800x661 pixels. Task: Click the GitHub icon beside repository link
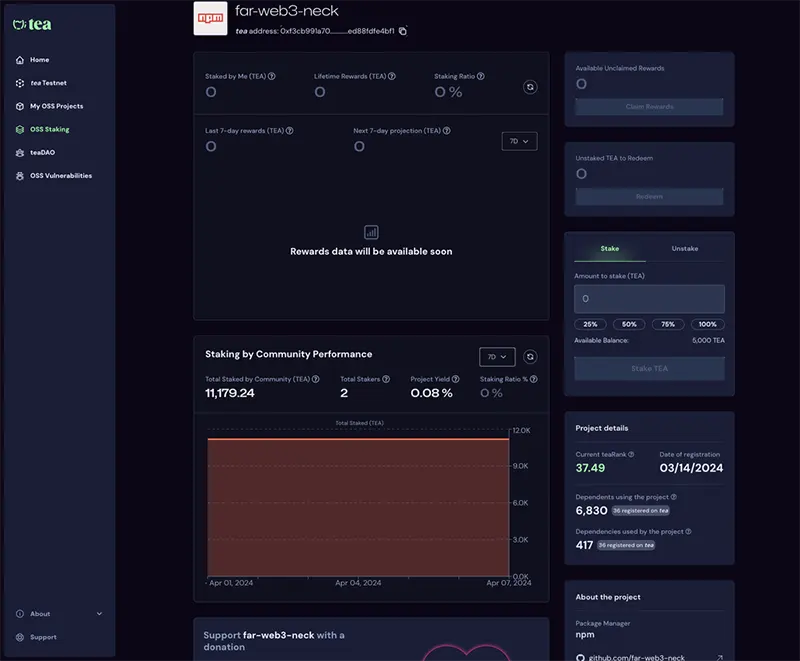(x=580, y=658)
